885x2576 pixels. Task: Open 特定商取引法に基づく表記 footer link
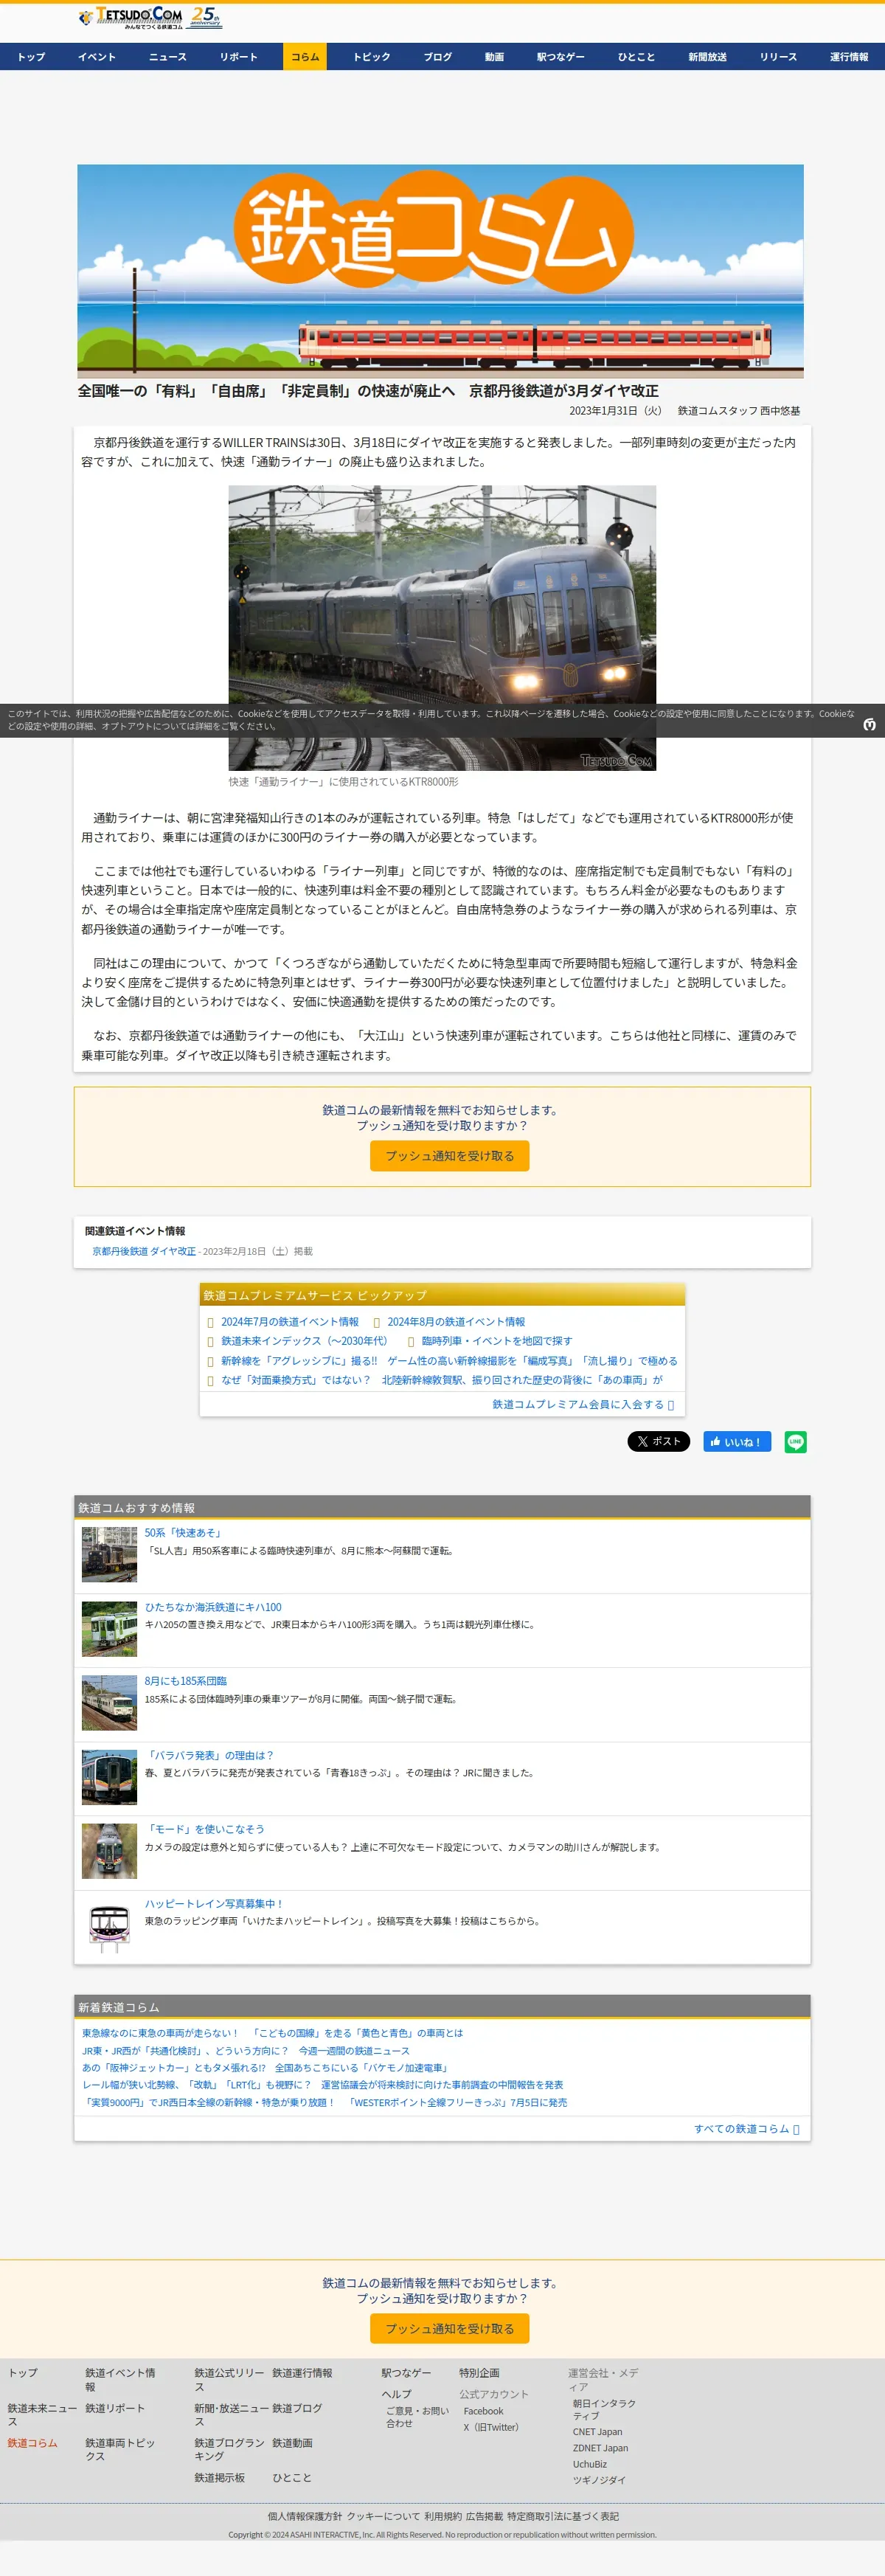coord(563,2516)
